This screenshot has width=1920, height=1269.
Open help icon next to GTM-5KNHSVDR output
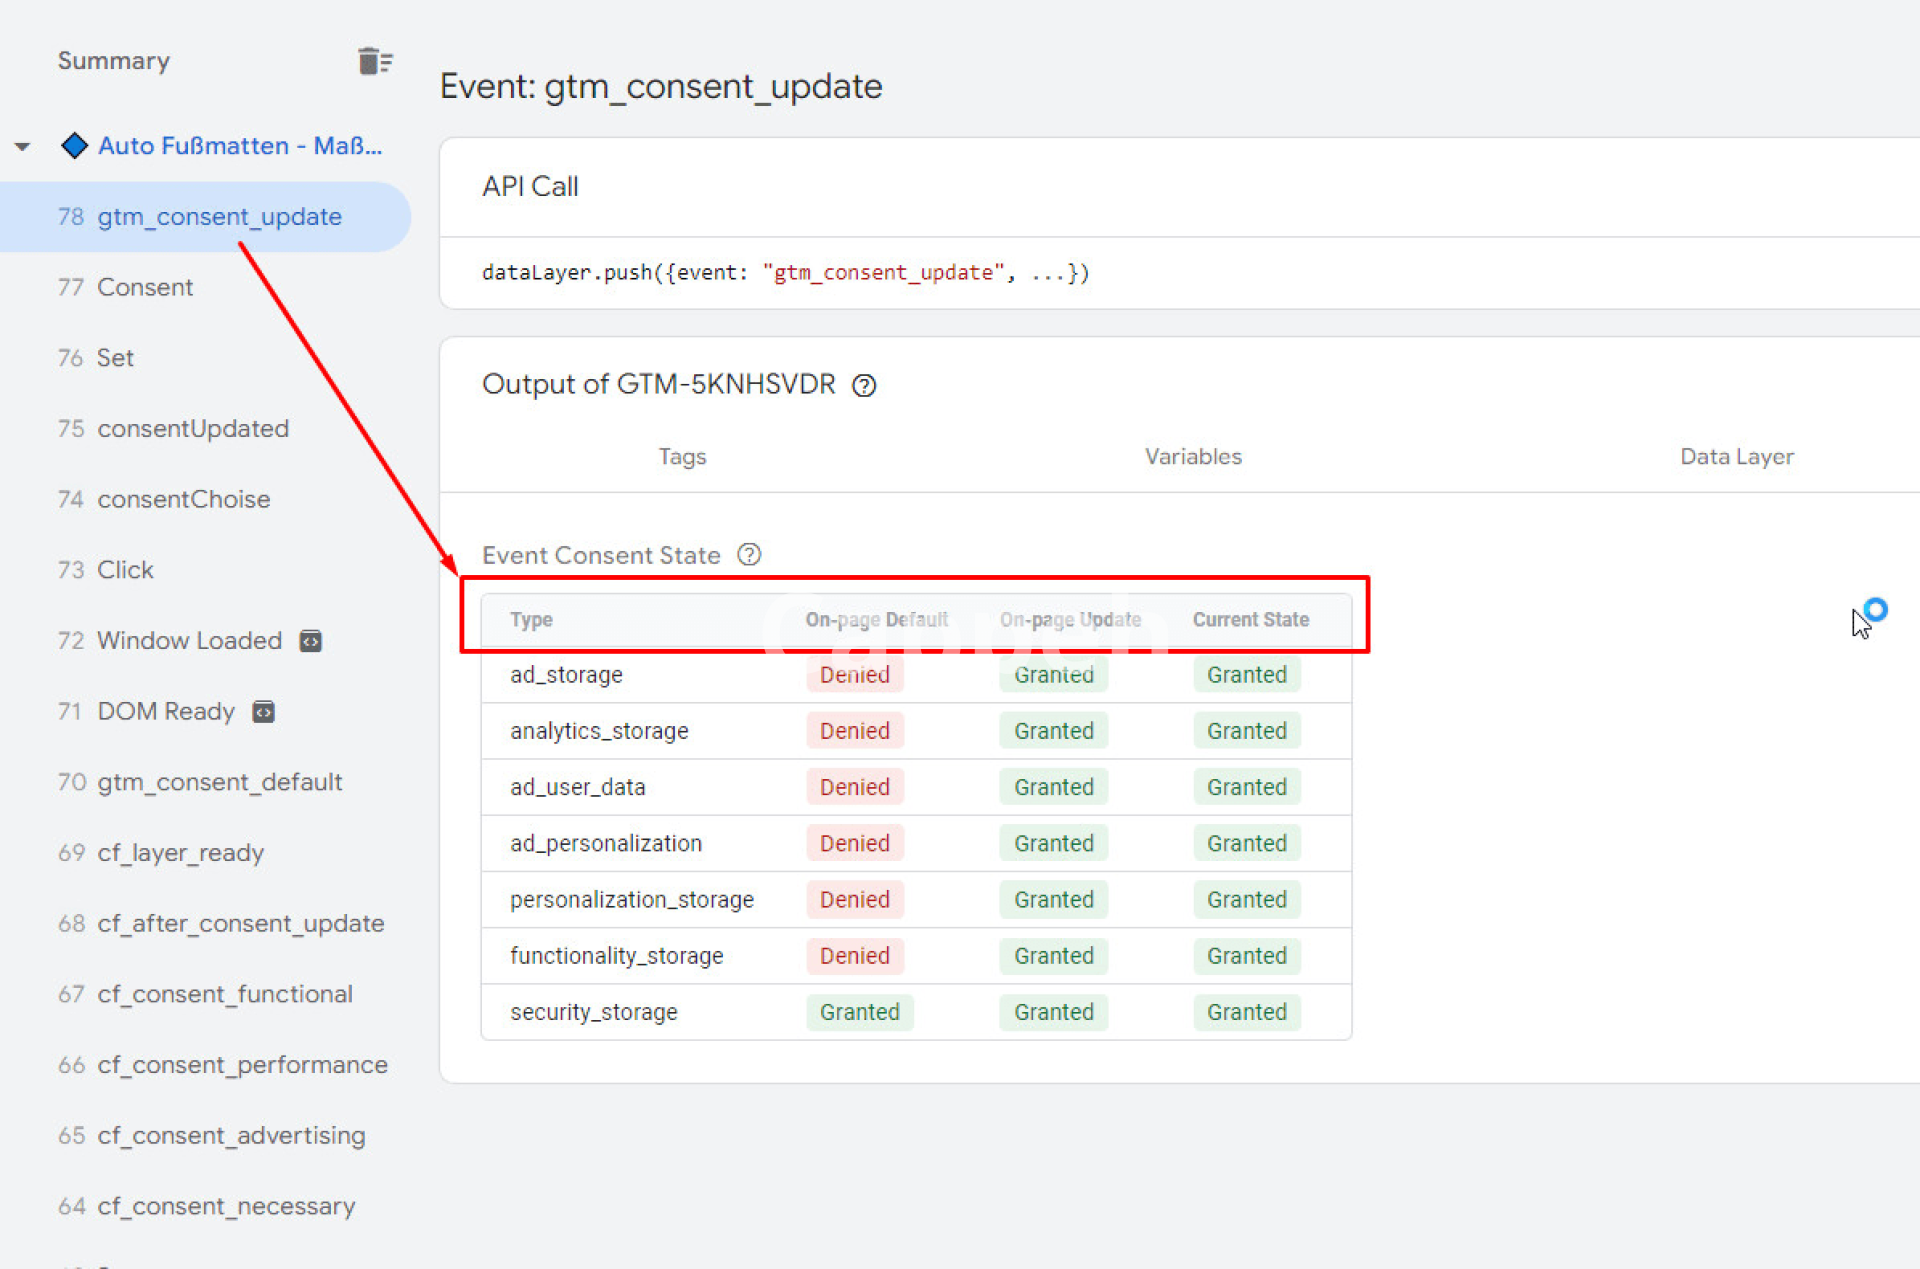[x=864, y=386]
